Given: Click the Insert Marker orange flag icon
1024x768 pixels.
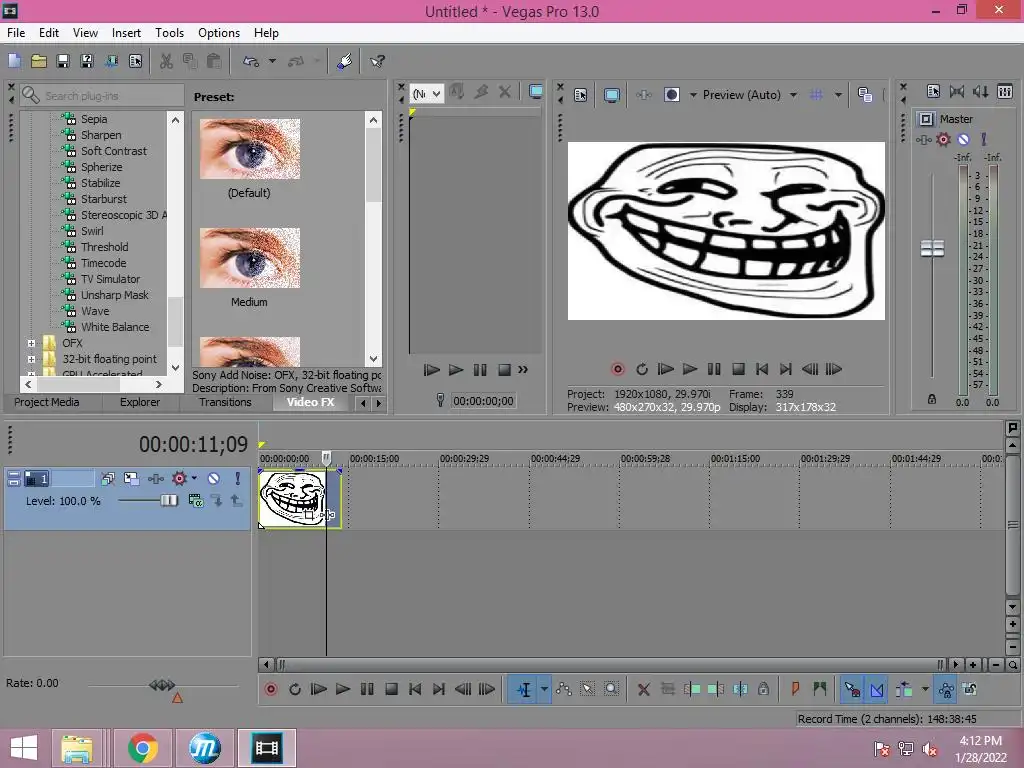Looking at the screenshot, I should (x=795, y=689).
